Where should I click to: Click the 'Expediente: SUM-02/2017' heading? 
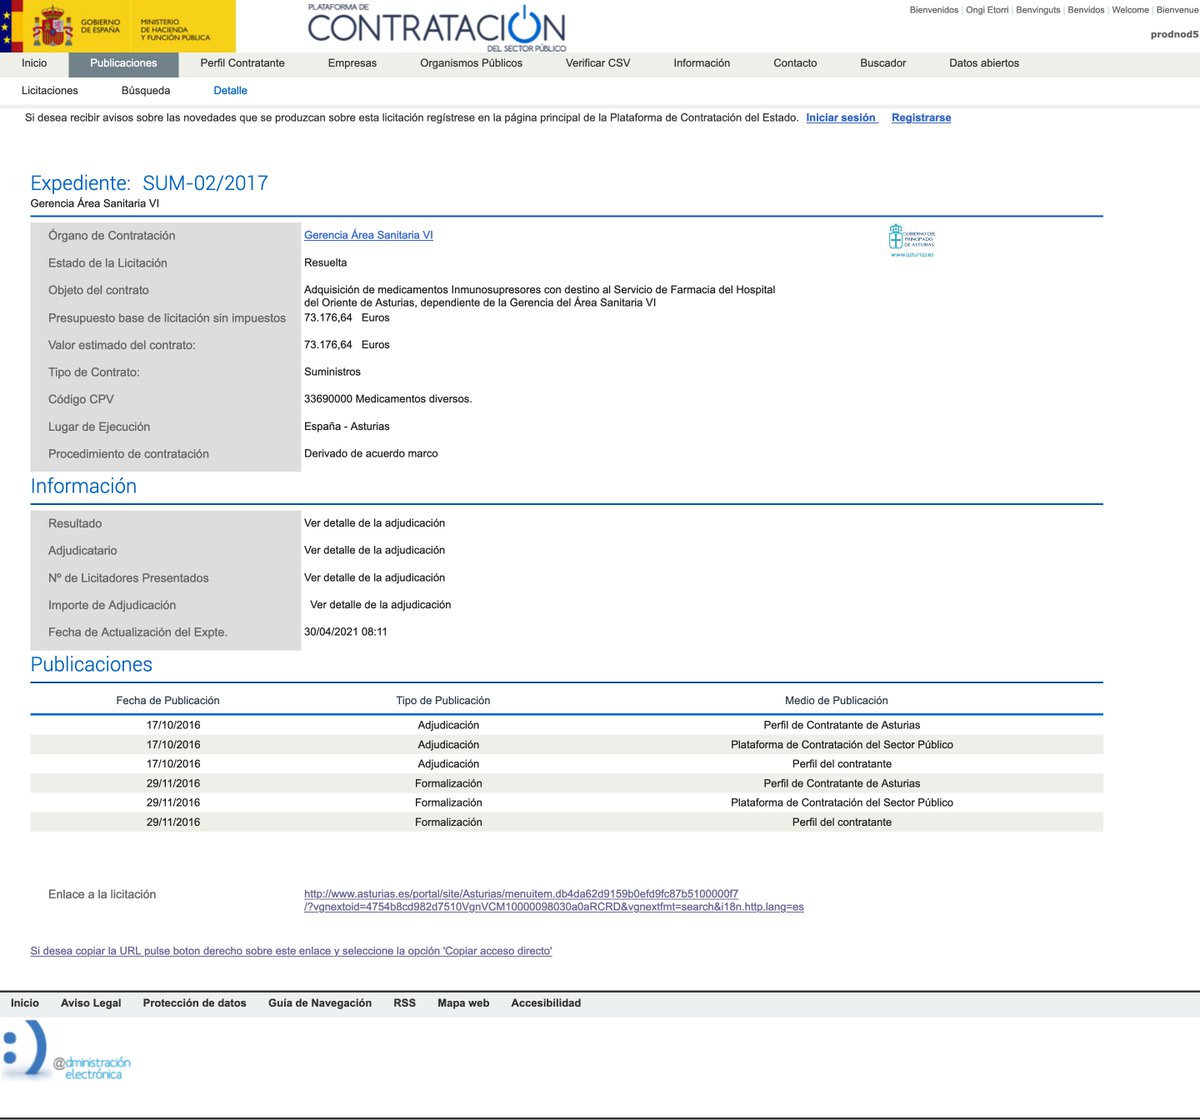[x=149, y=183]
